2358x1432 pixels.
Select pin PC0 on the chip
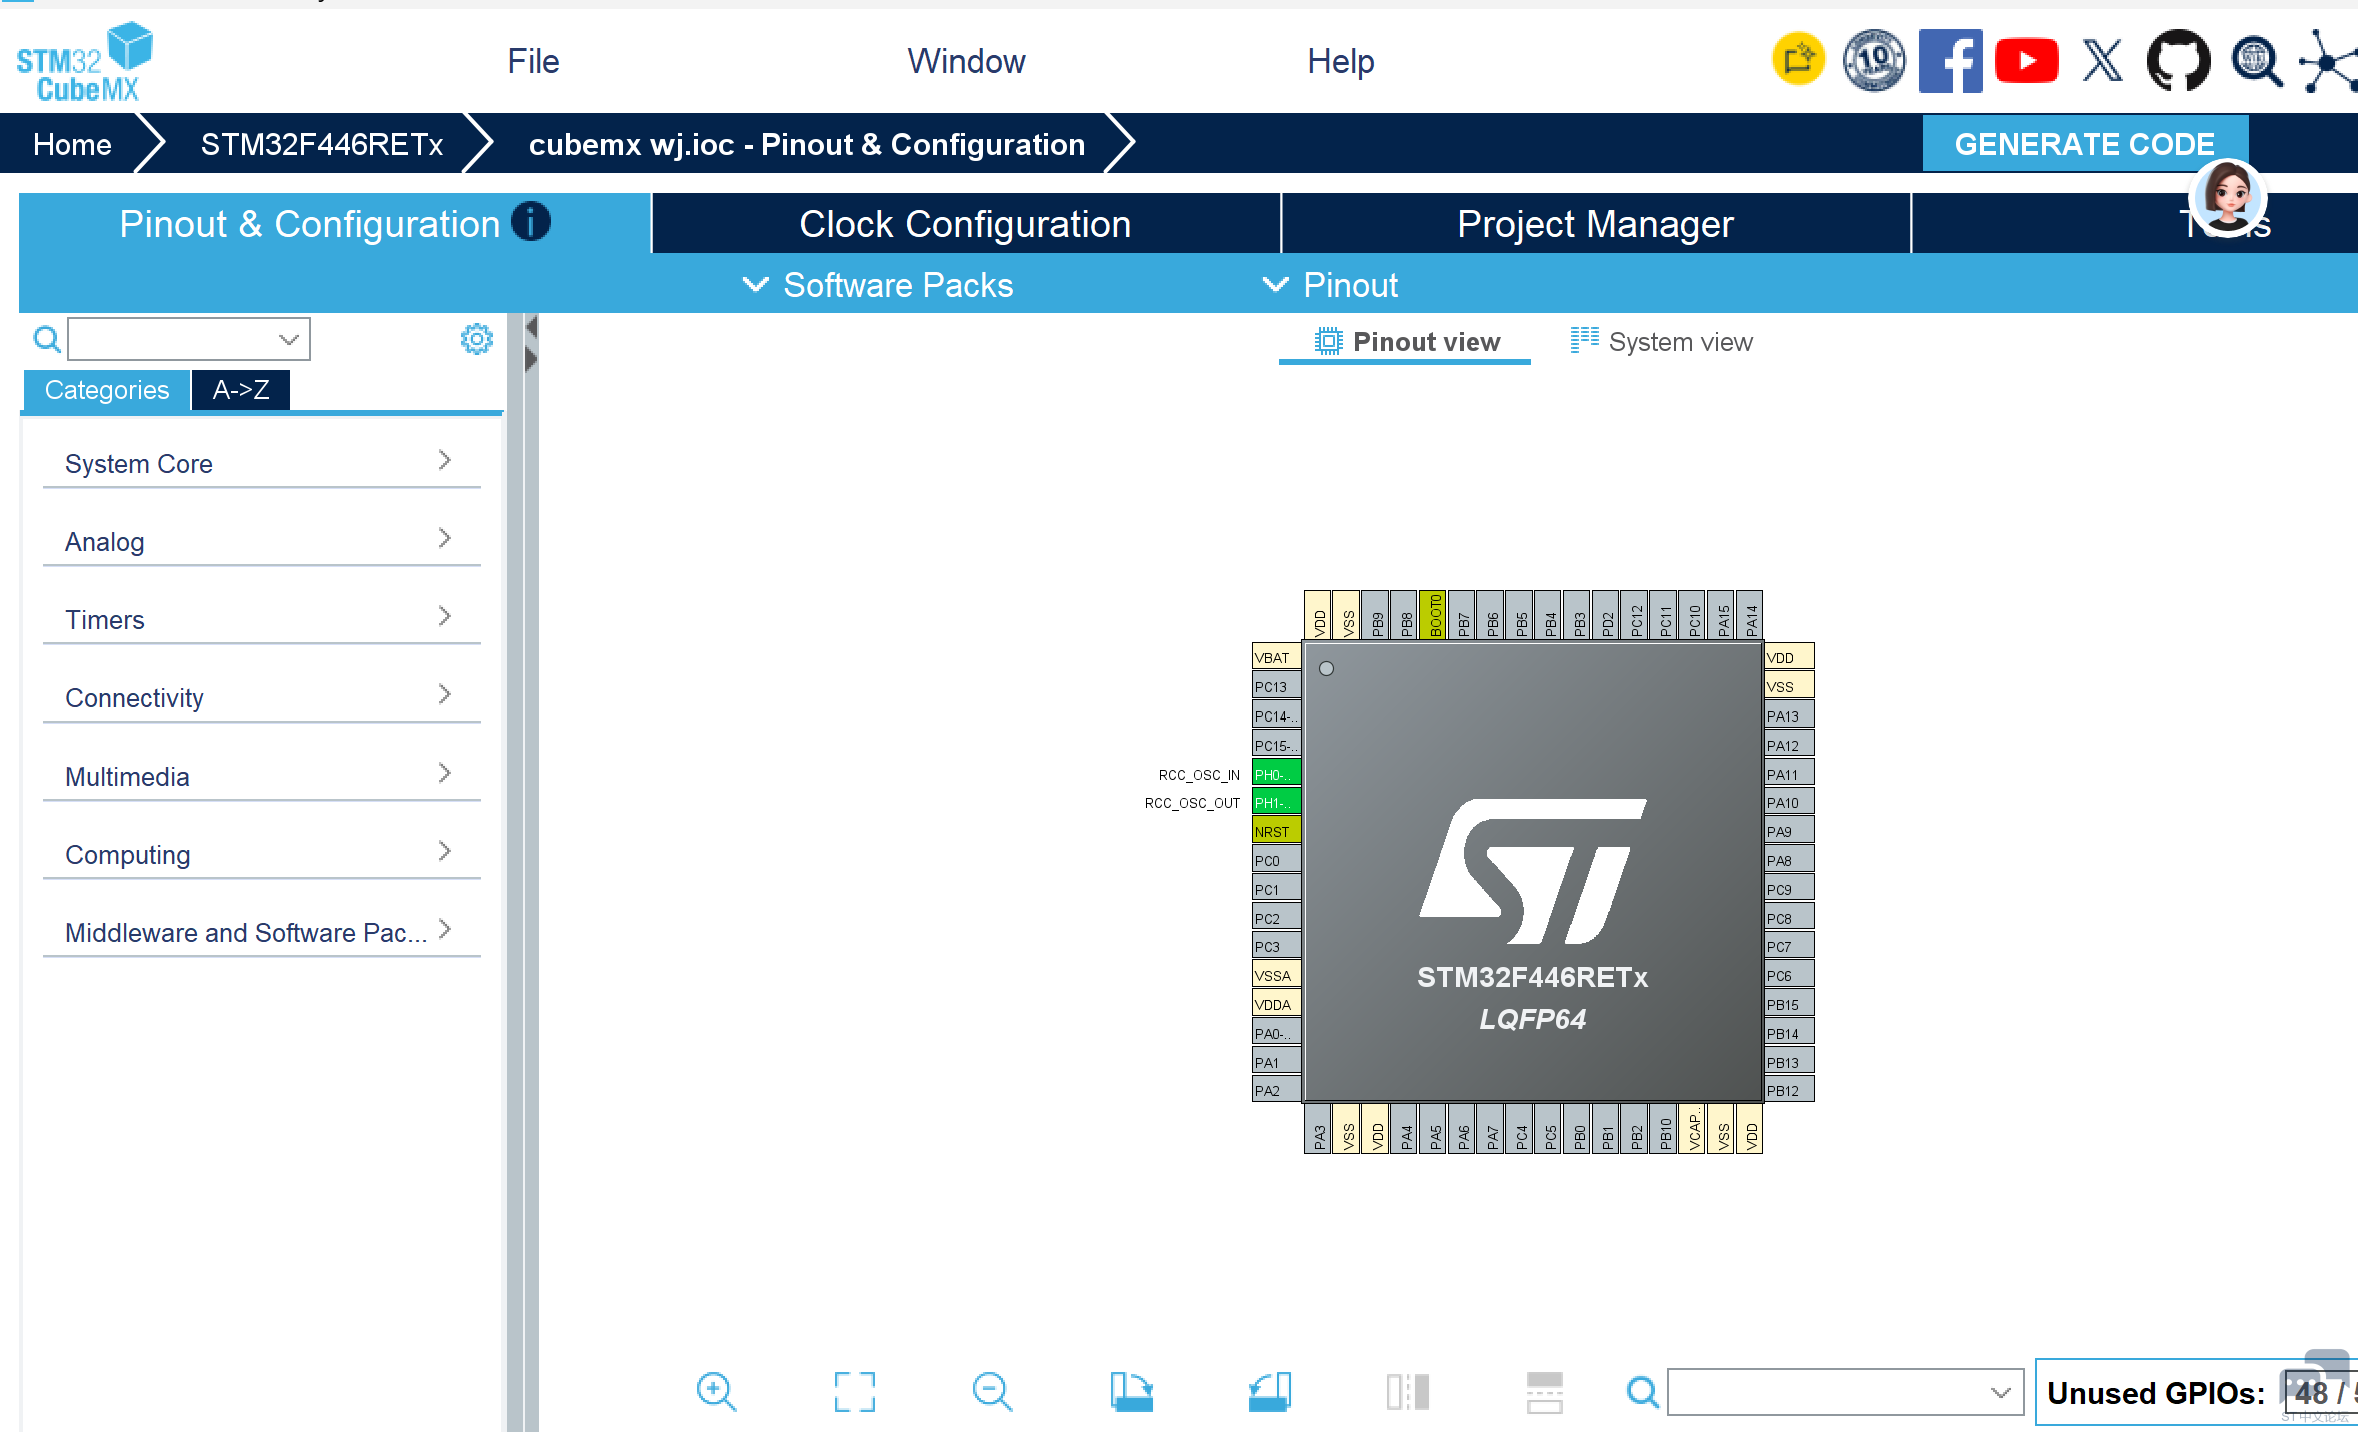click(1276, 860)
